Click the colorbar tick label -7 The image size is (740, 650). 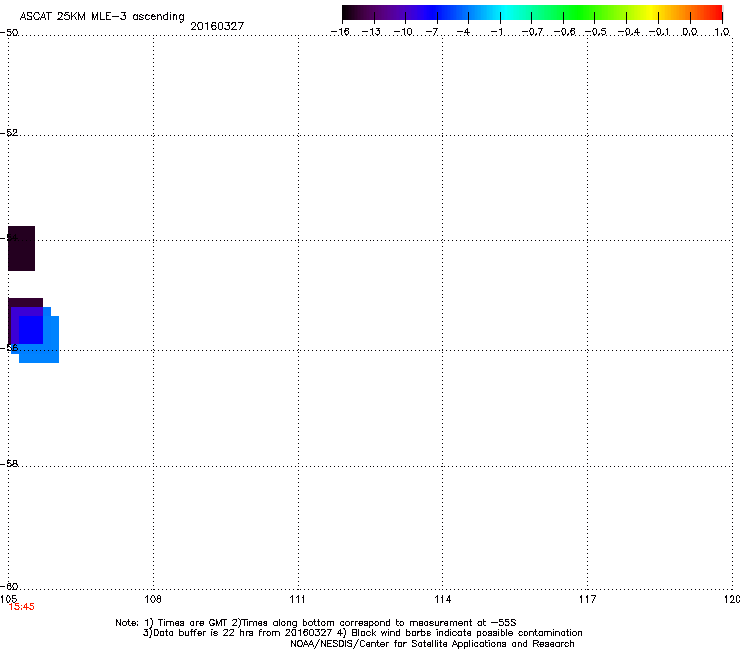pyautogui.click(x=432, y=32)
